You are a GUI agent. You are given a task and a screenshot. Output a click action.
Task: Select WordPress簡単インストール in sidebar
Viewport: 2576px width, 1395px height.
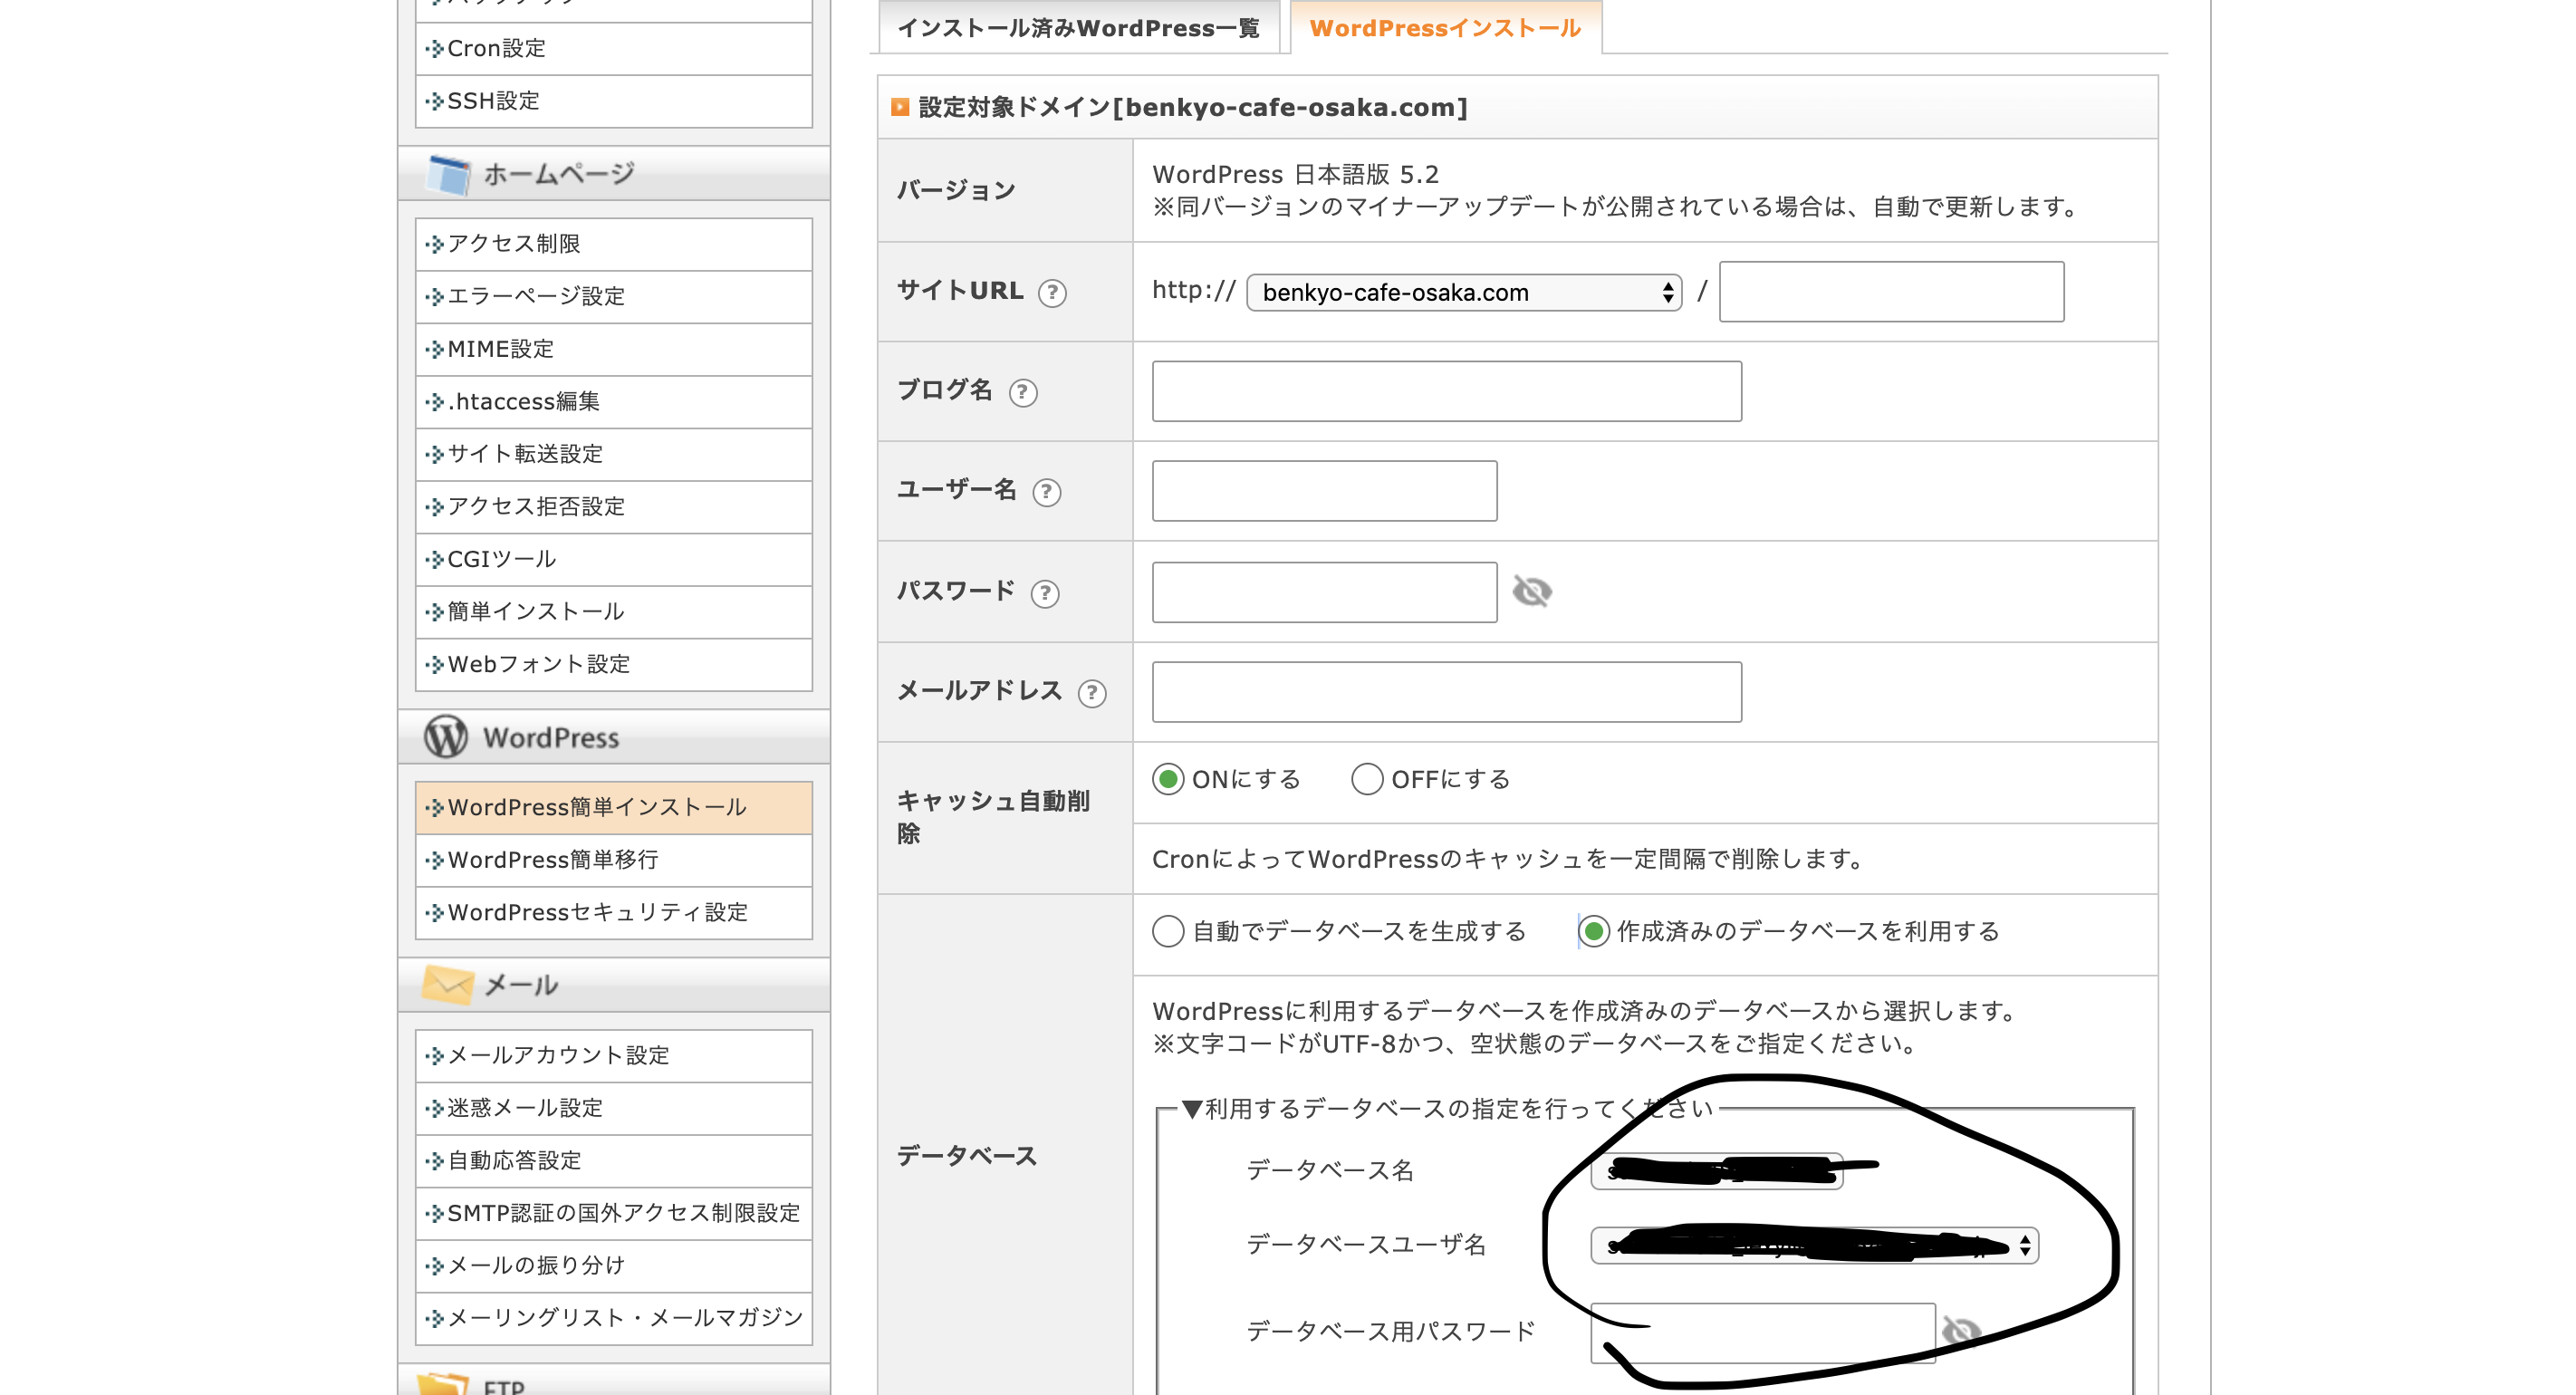coord(614,807)
